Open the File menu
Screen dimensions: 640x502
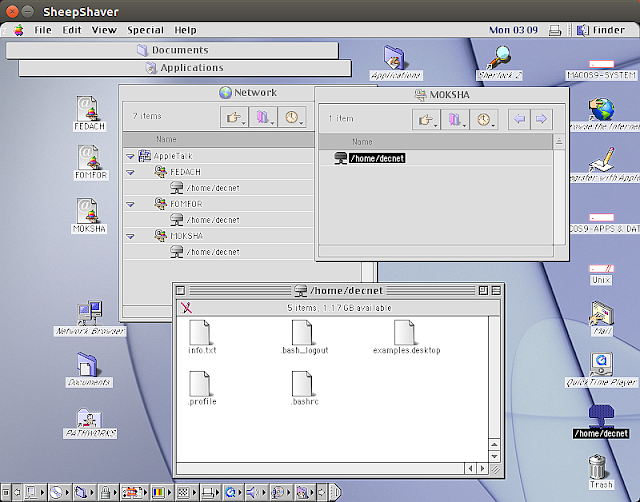[x=43, y=30]
